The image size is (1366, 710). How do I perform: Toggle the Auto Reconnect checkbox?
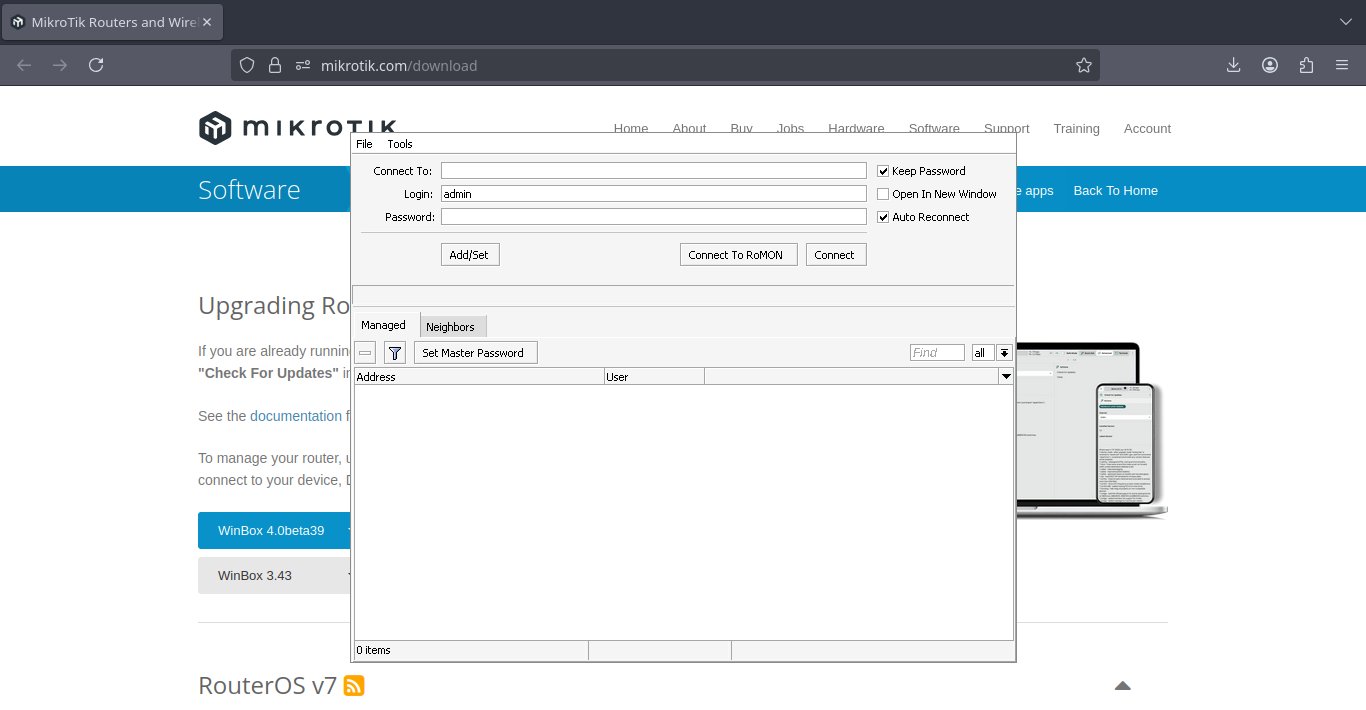pos(883,217)
